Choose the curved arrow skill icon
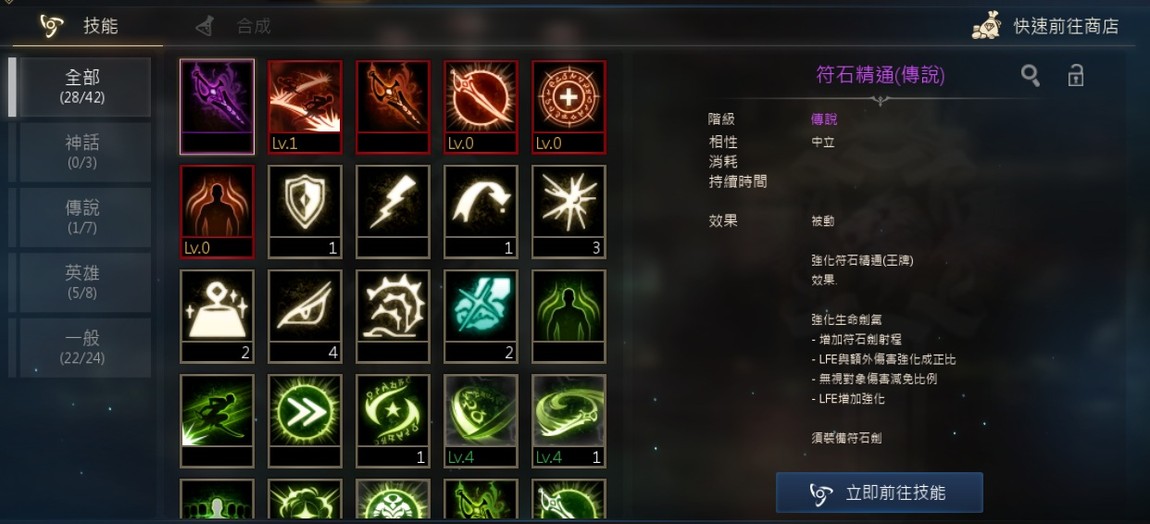1150x524 pixels. coord(481,212)
